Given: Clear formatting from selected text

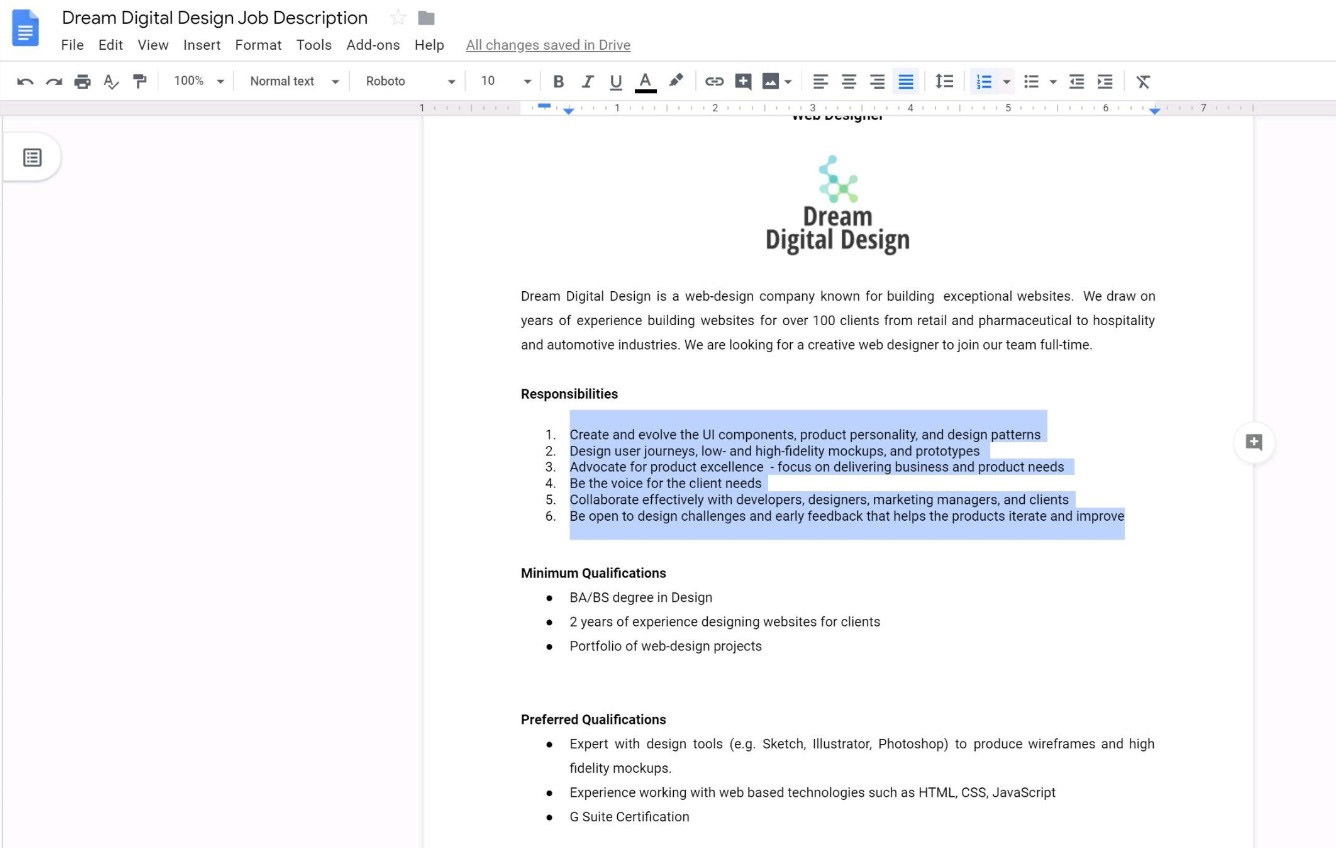Looking at the screenshot, I should coord(1143,82).
